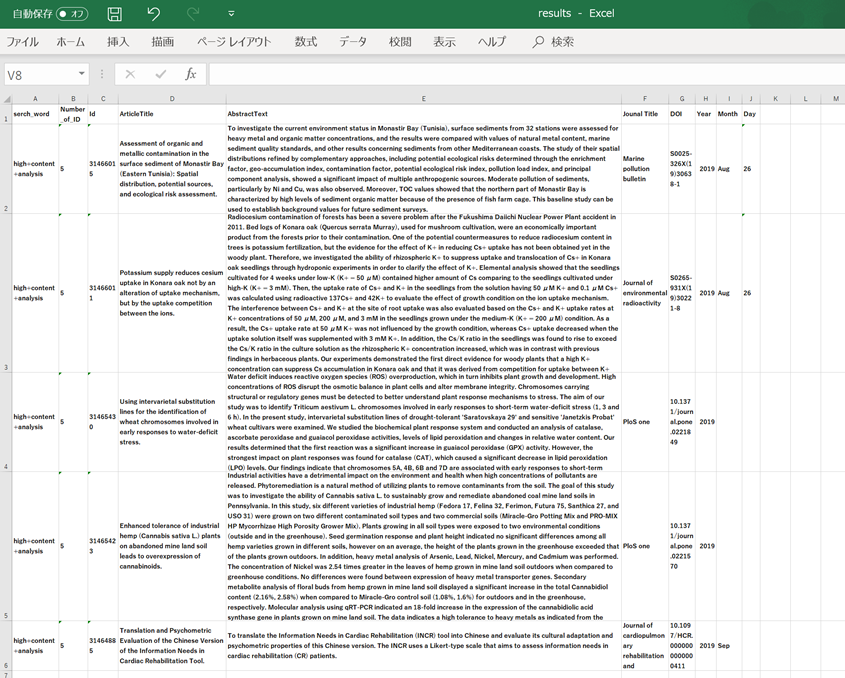Click the Save floppy disk icon
This screenshot has width=845, height=678.
(114, 14)
